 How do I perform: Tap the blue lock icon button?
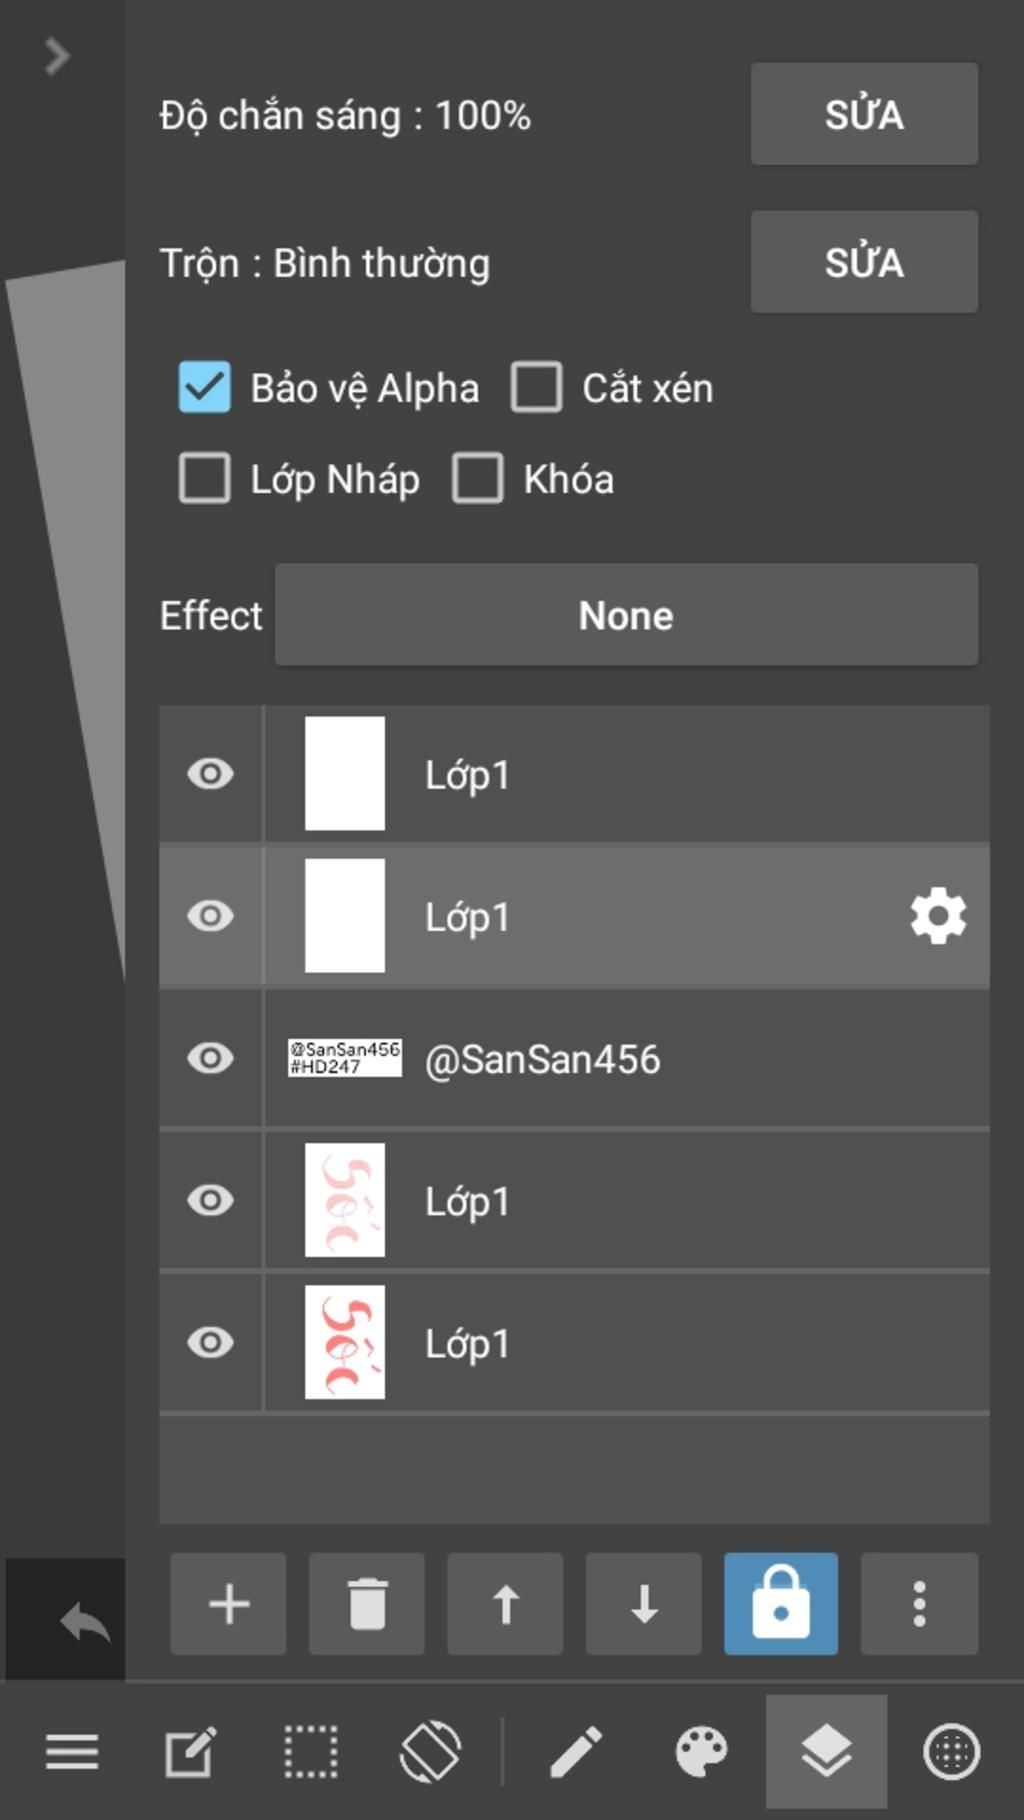(x=781, y=1604)
